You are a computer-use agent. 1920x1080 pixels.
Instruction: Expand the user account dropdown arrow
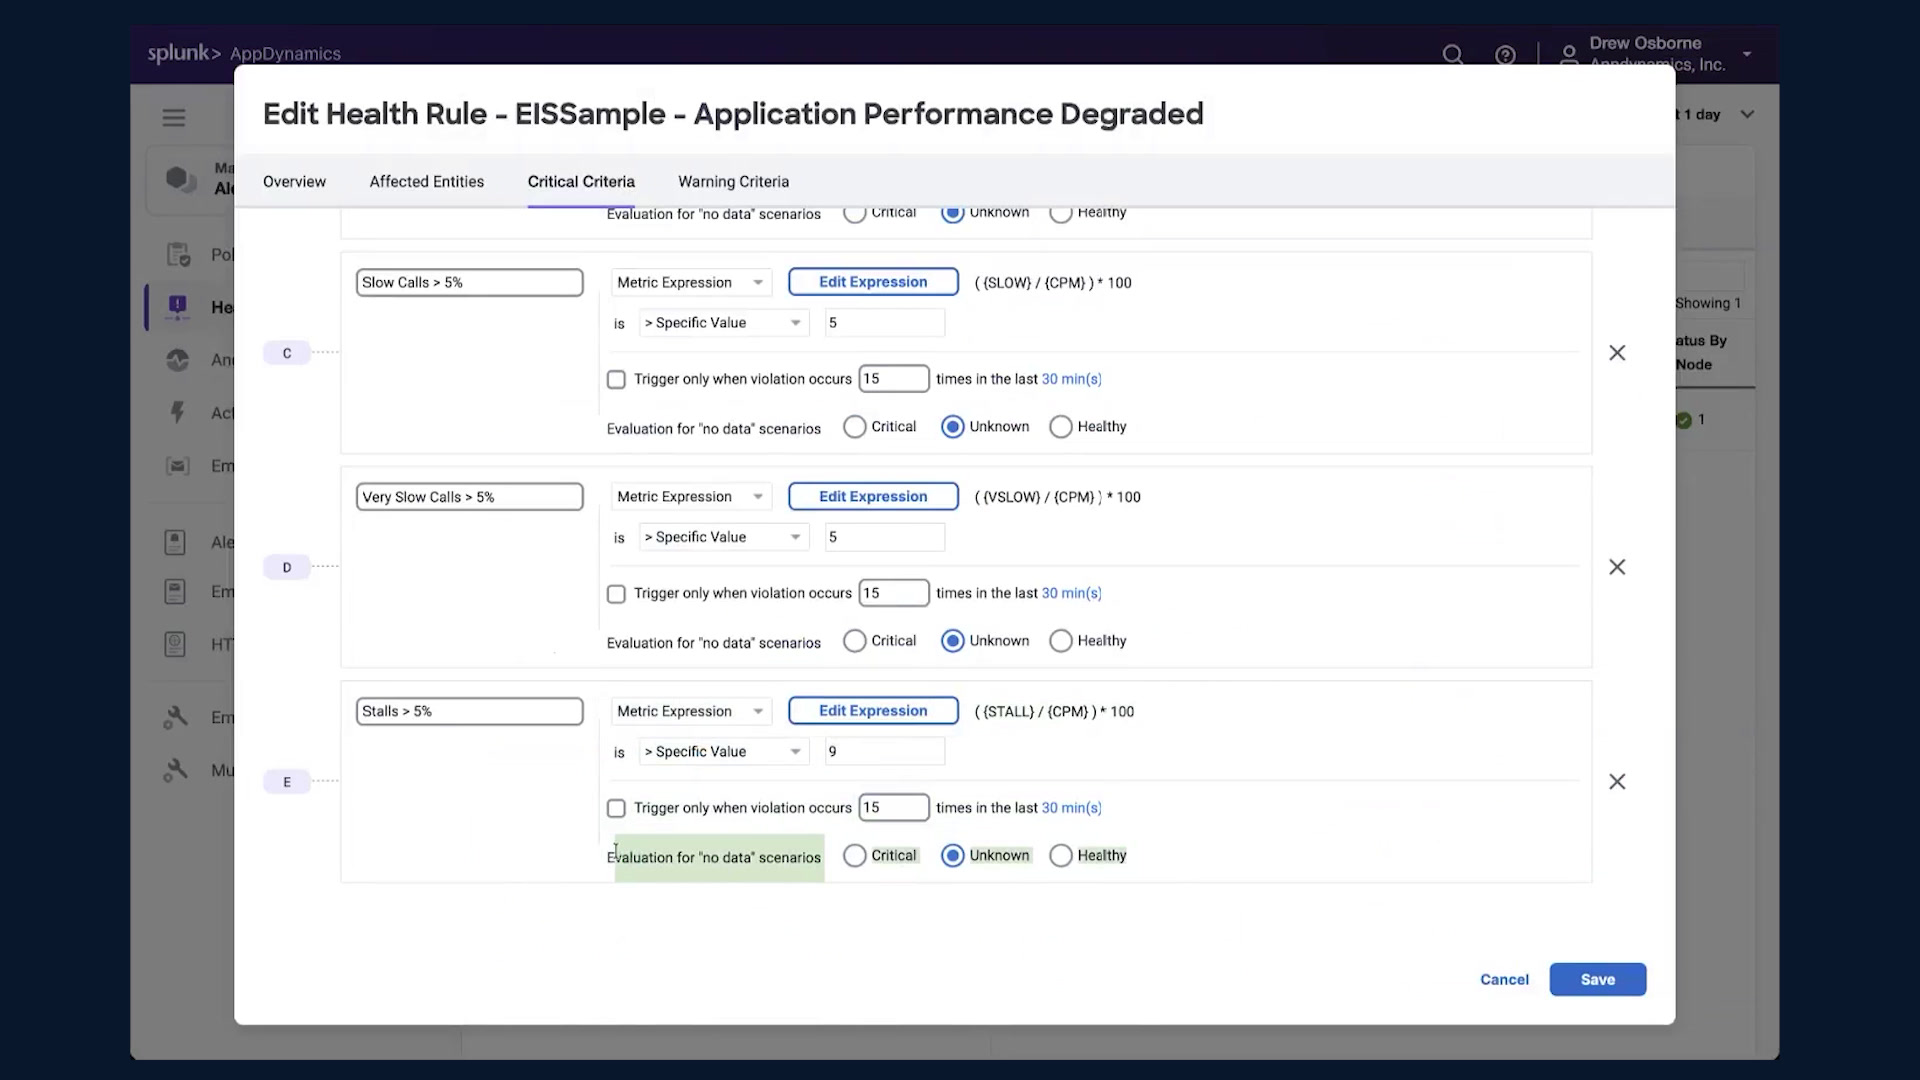[x=1747, y=54]
